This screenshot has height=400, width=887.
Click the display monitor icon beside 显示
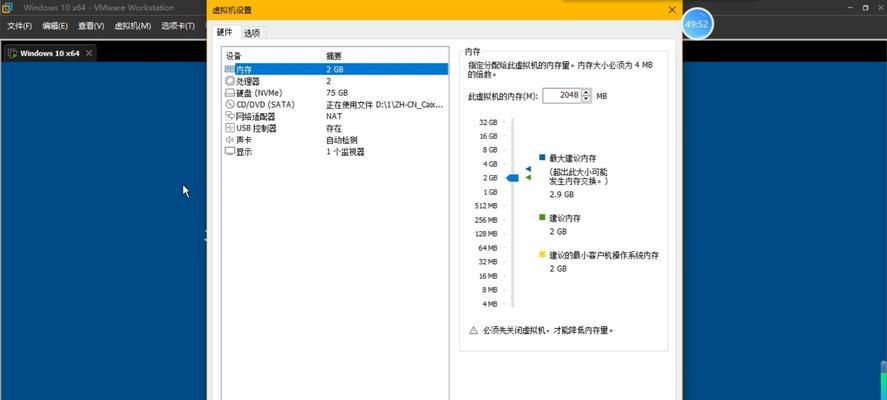pyautogui.click(x=230, y=152)
